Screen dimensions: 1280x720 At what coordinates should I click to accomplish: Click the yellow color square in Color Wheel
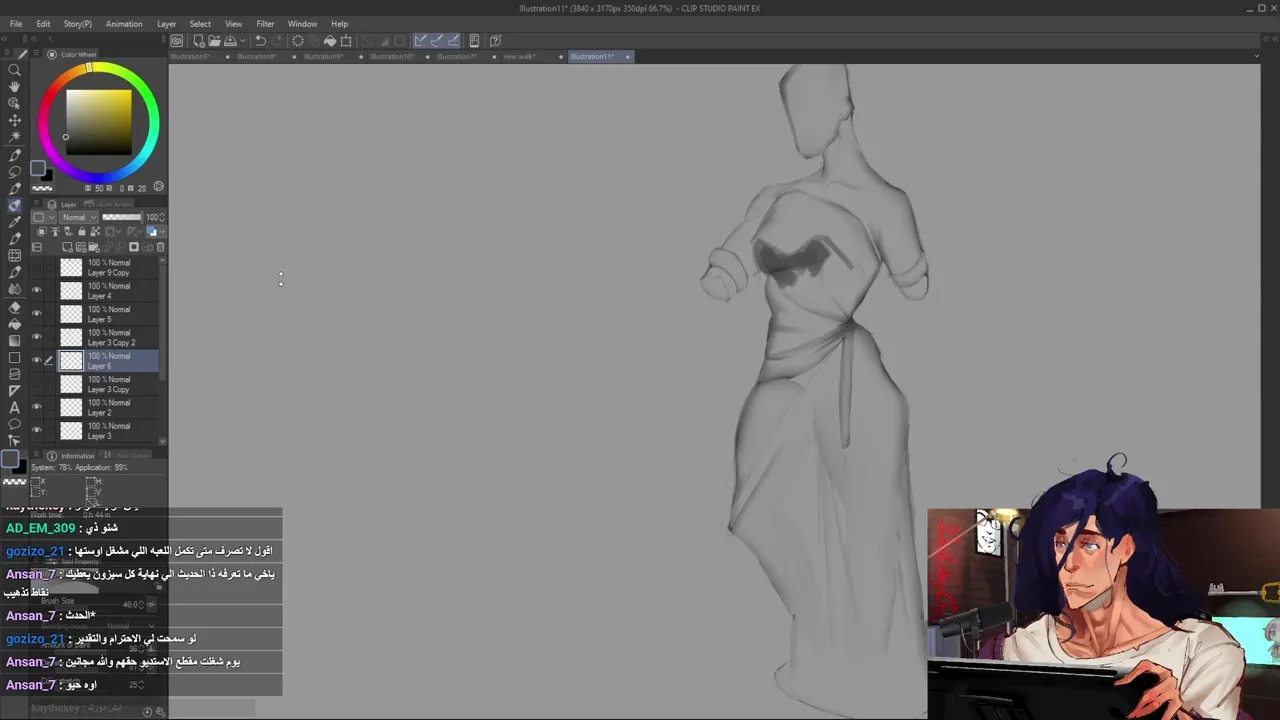98,122
